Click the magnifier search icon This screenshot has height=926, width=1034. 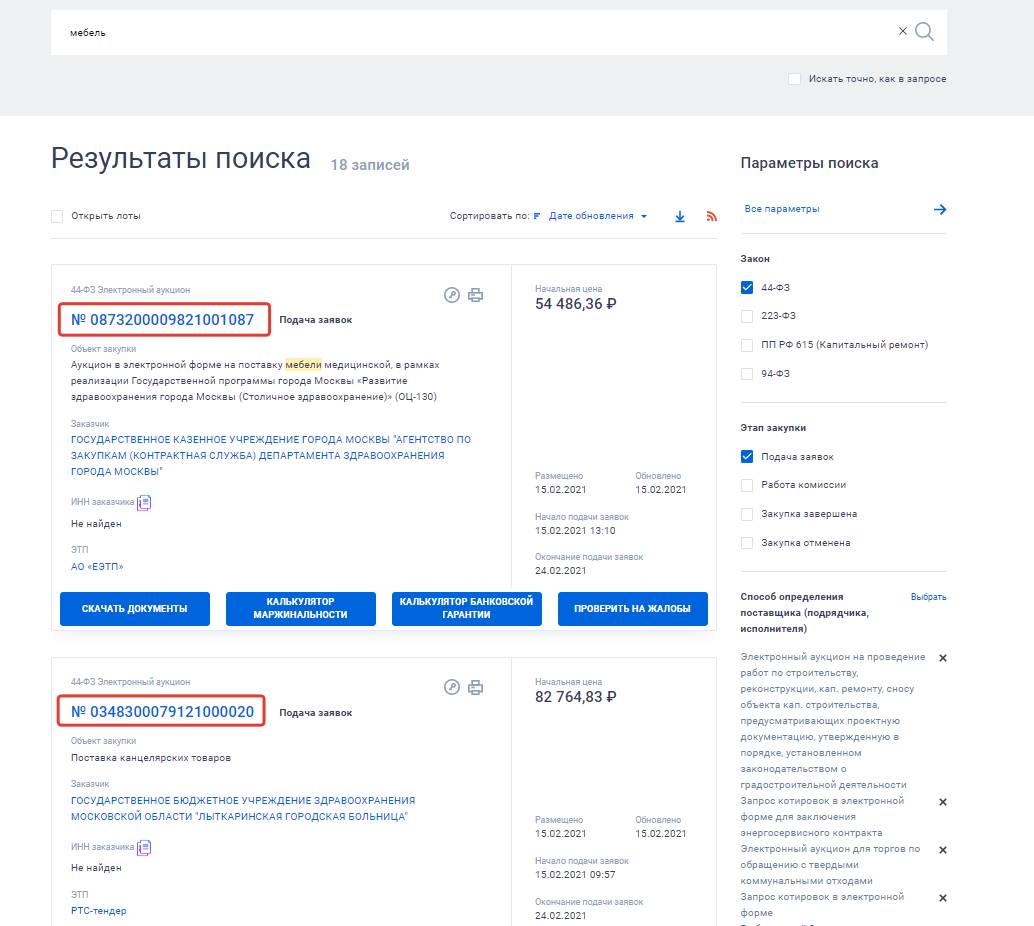pyautogui.click(x=925, y=32)
